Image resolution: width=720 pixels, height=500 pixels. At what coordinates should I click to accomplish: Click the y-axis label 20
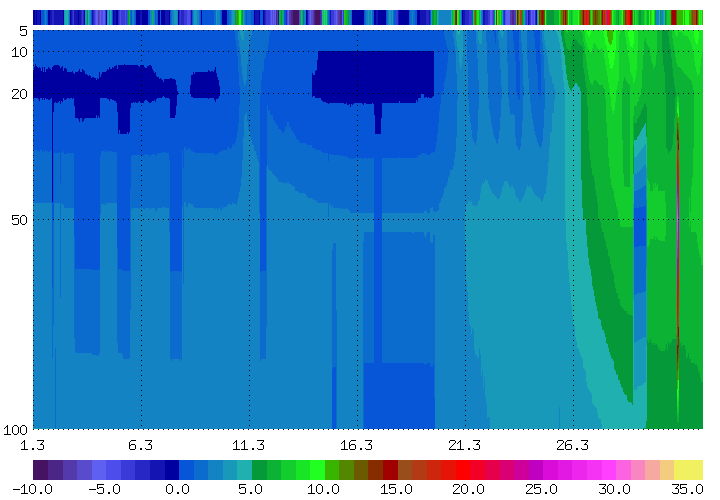tap(19, 94)
